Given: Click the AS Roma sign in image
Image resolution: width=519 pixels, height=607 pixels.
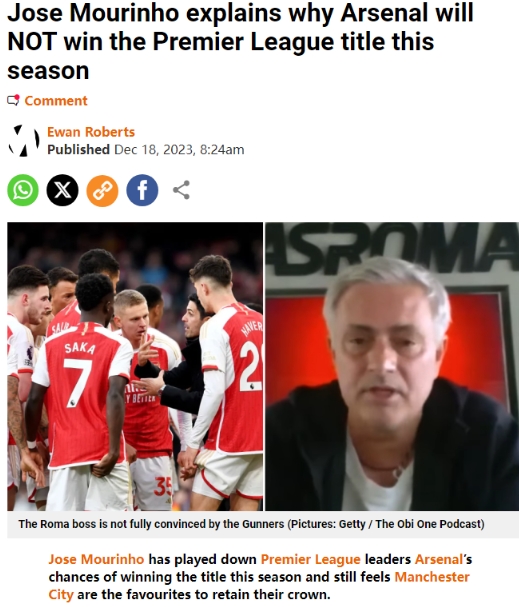Looking at the screenshot, I should click(x=392, y=249).
